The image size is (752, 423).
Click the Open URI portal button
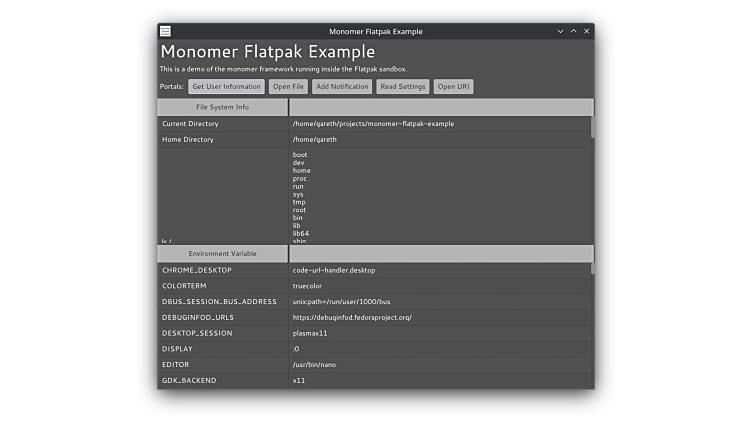click(453, 86)
